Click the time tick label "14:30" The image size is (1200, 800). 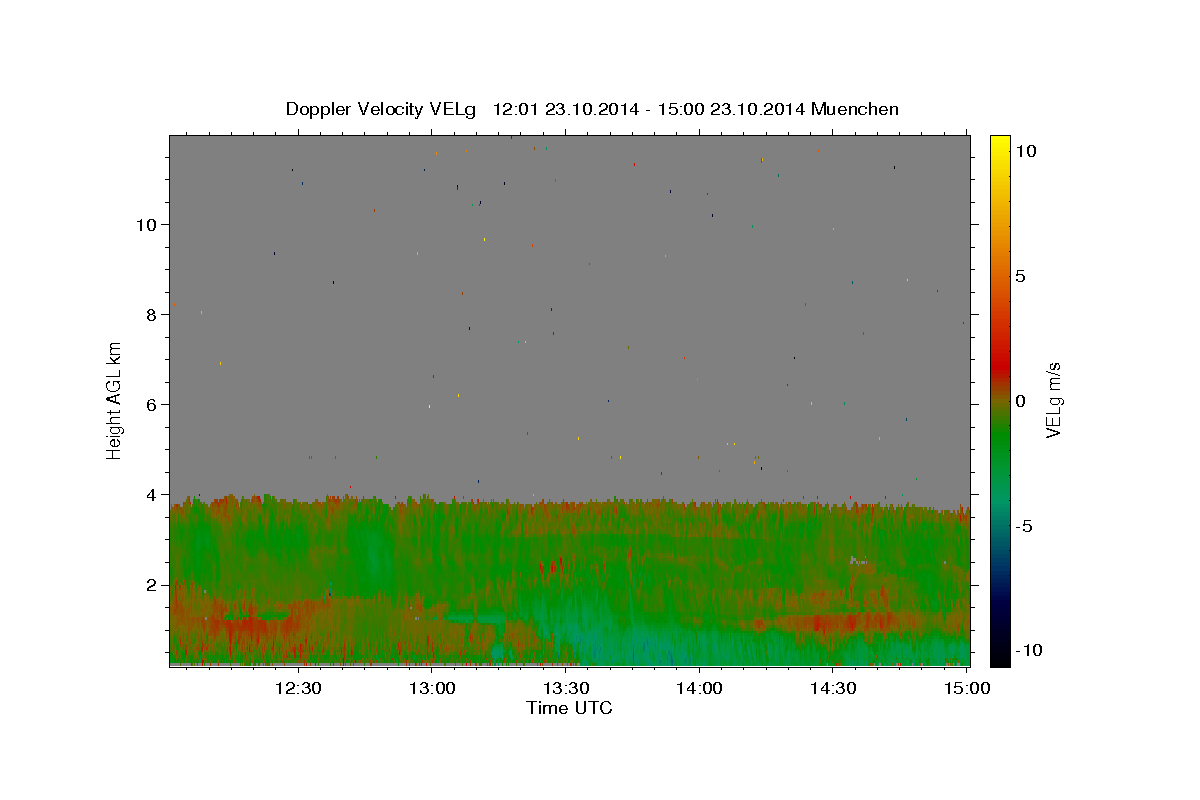tap(832, 688)
